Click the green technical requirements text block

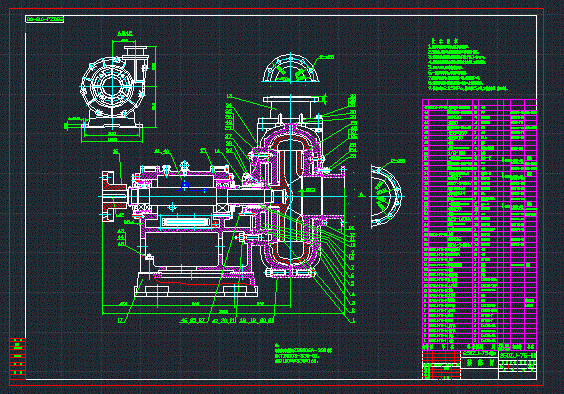click(x=467, y=64)
